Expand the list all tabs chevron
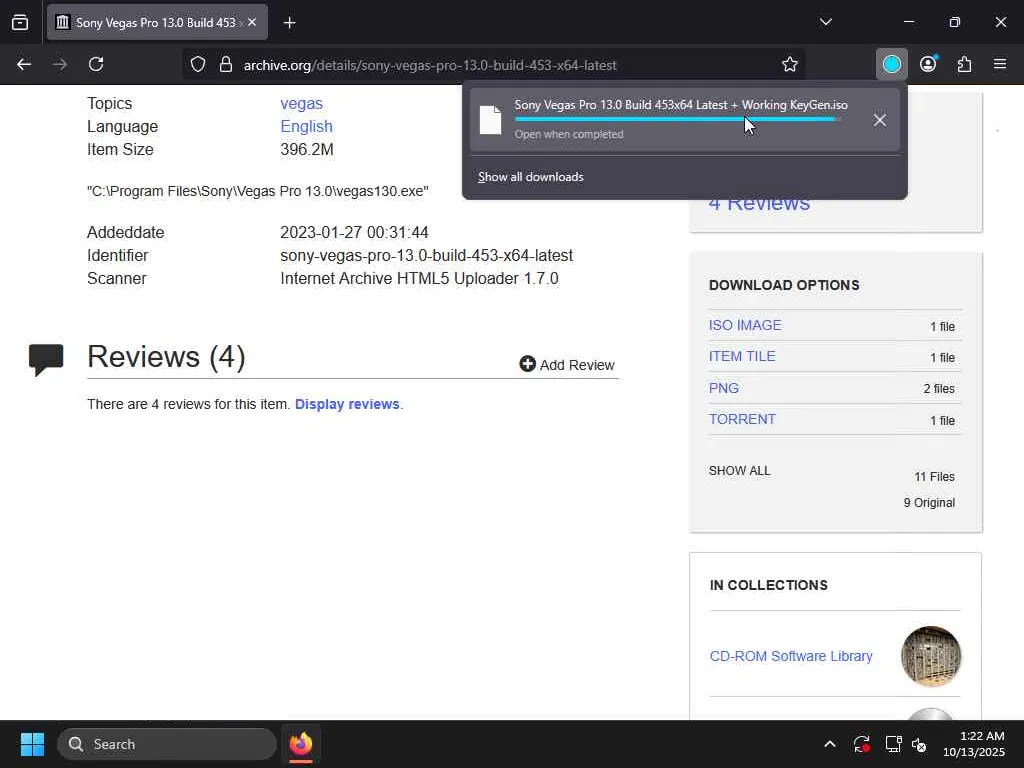 (825, 22)
